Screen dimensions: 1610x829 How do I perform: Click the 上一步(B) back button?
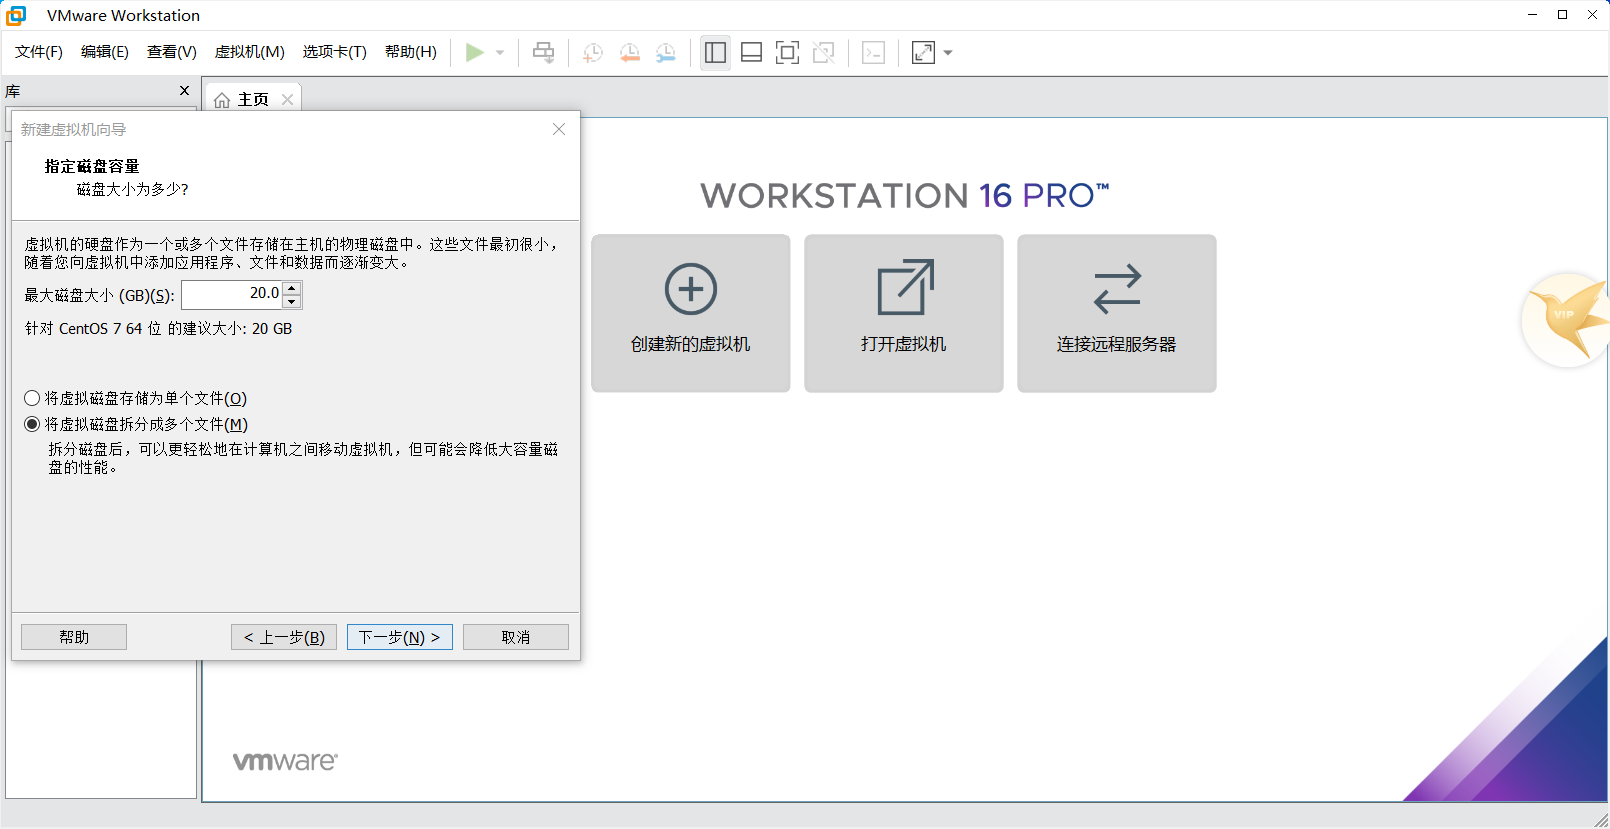click(x=285, y=637)
